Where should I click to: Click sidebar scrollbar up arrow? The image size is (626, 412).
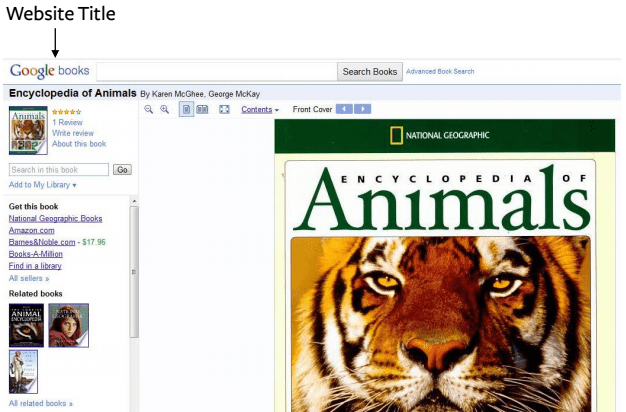tap(134, 201)
